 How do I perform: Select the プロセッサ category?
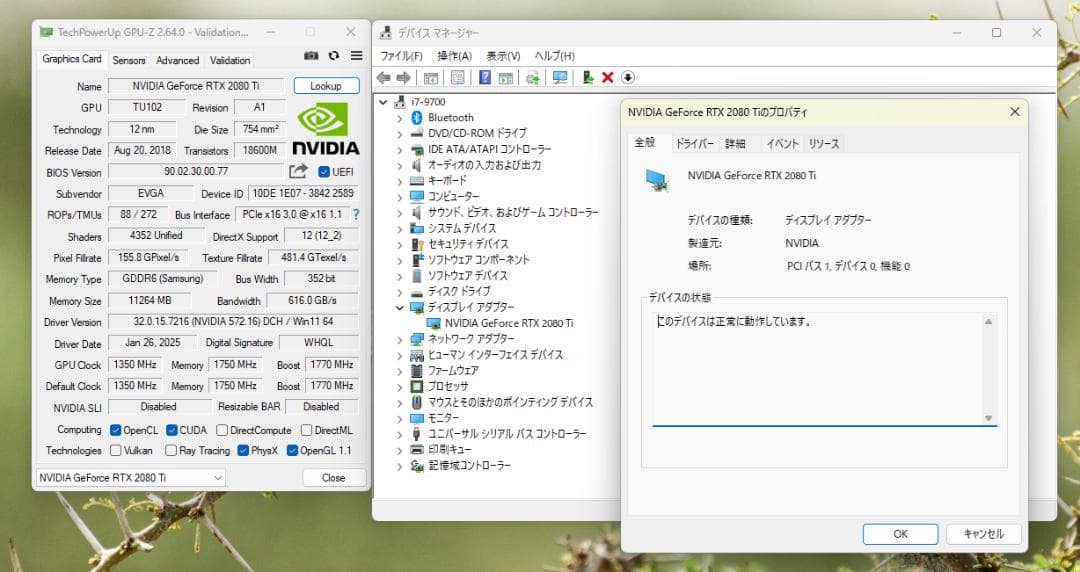coord(448,386)
